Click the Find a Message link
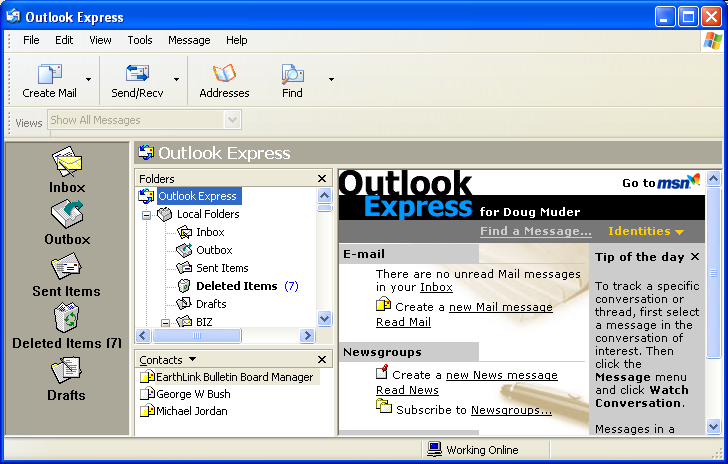Viewport: 728px width, 464px height. [536, 231]
